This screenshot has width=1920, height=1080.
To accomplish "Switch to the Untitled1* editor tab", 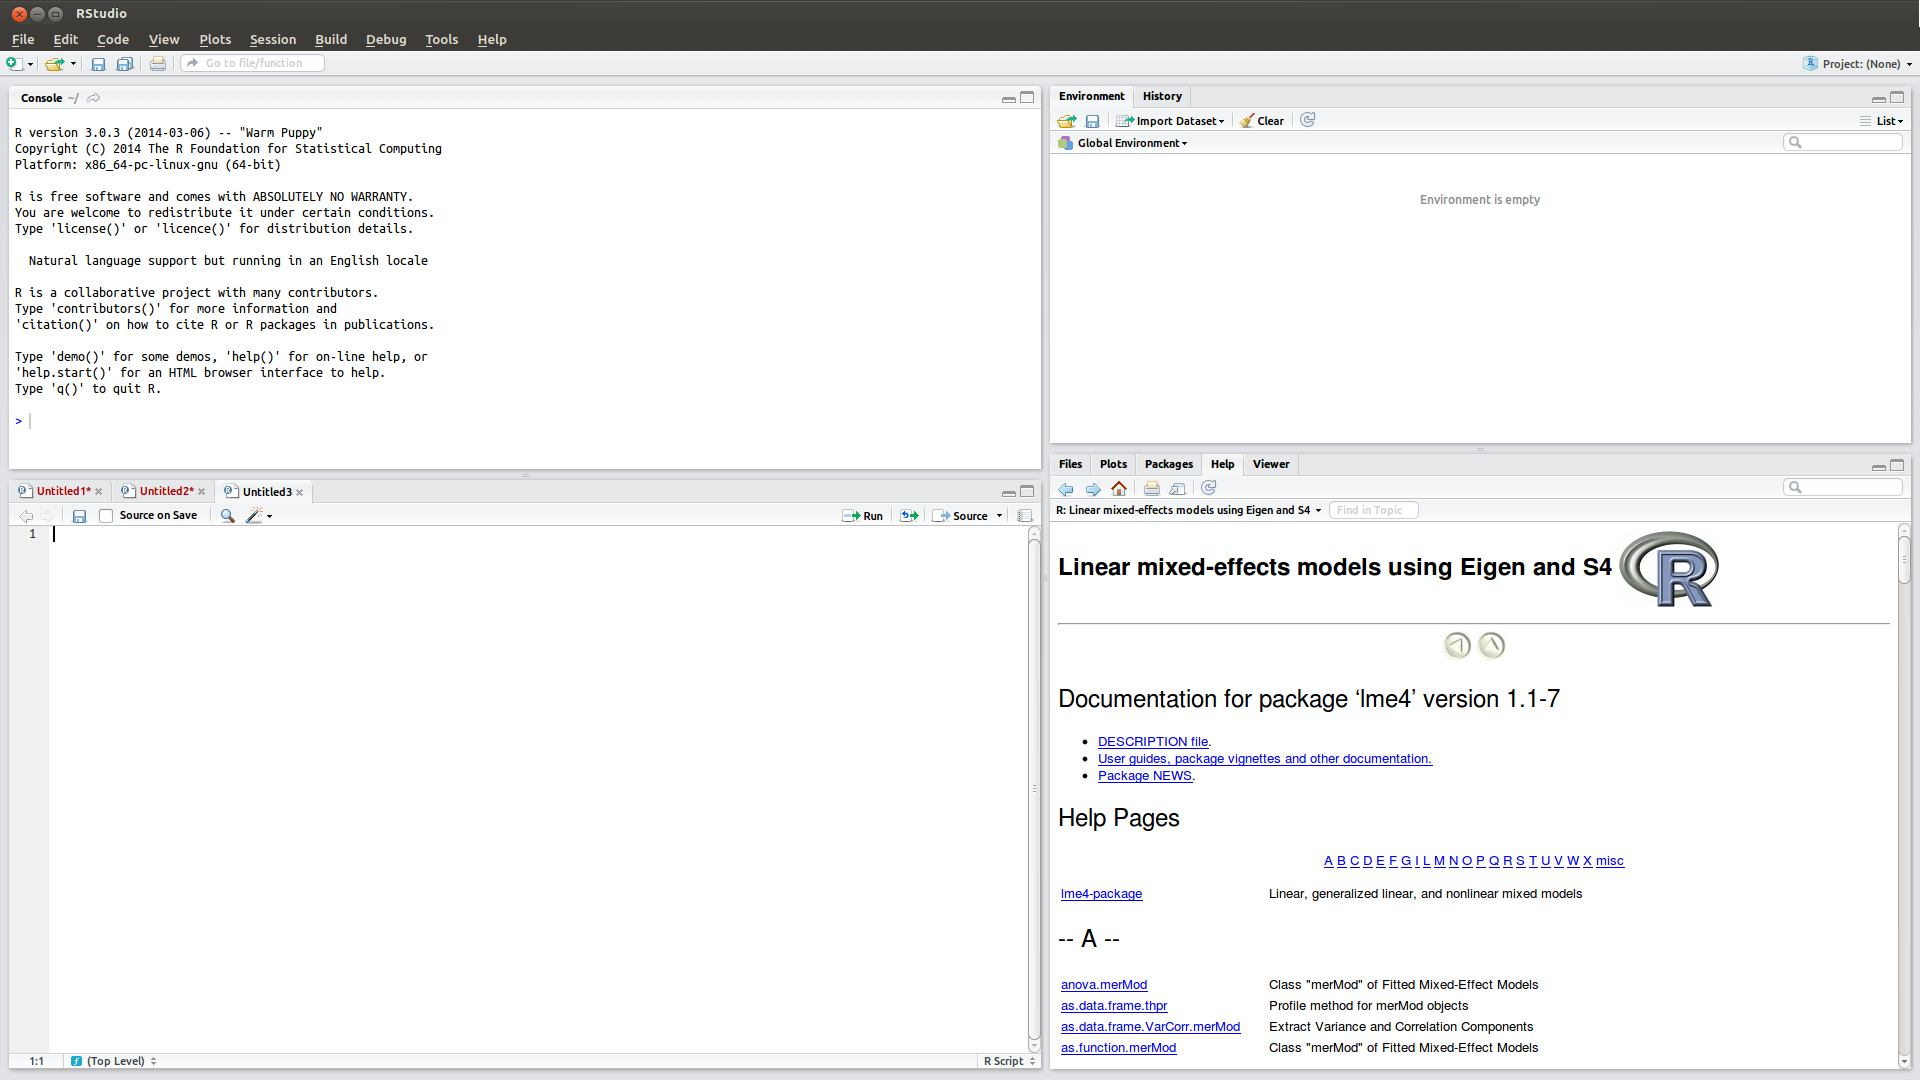I will click(64, 491).
